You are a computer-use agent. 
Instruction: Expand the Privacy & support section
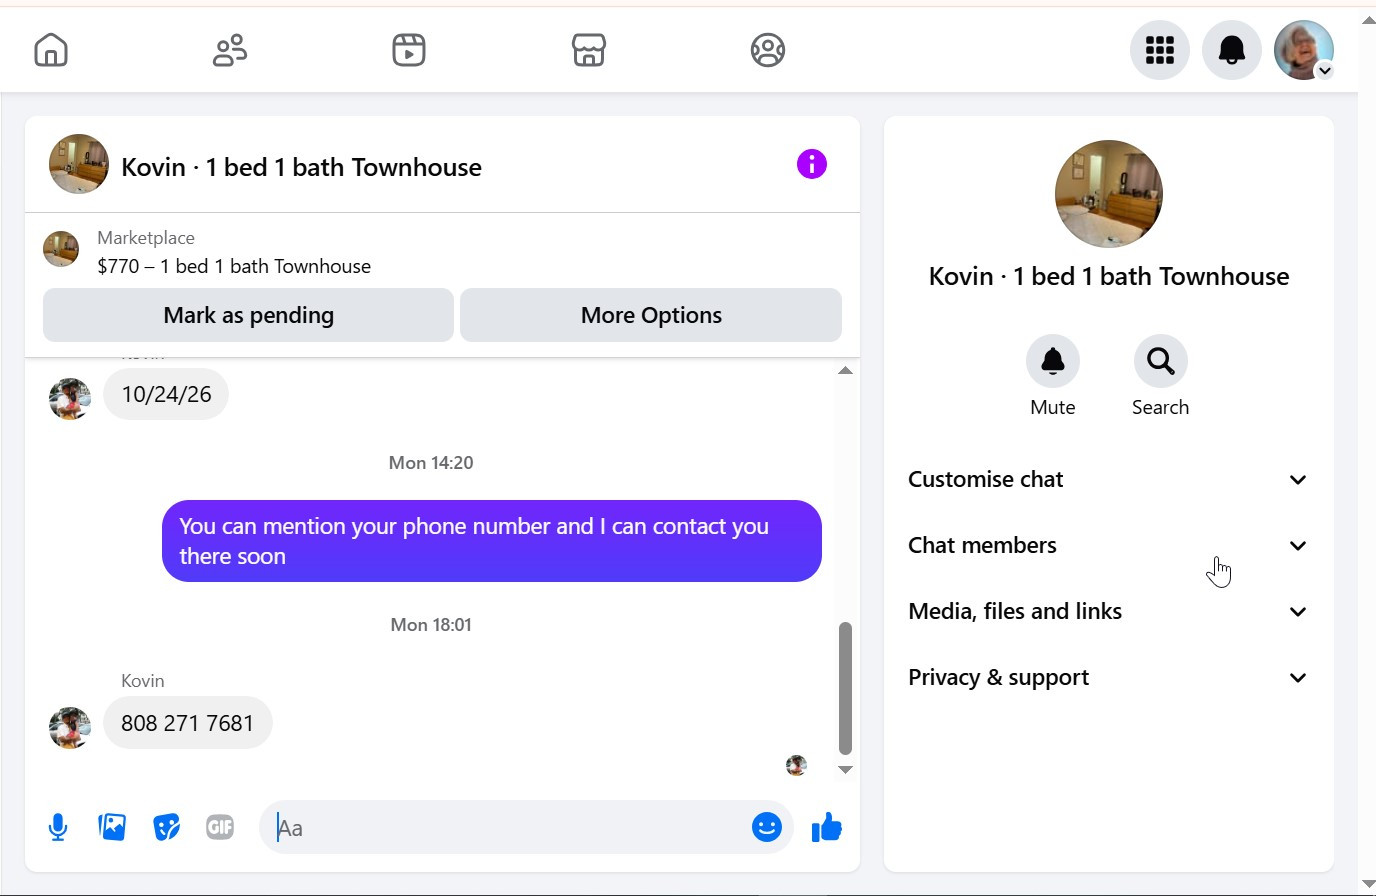tap(1108, 678)
